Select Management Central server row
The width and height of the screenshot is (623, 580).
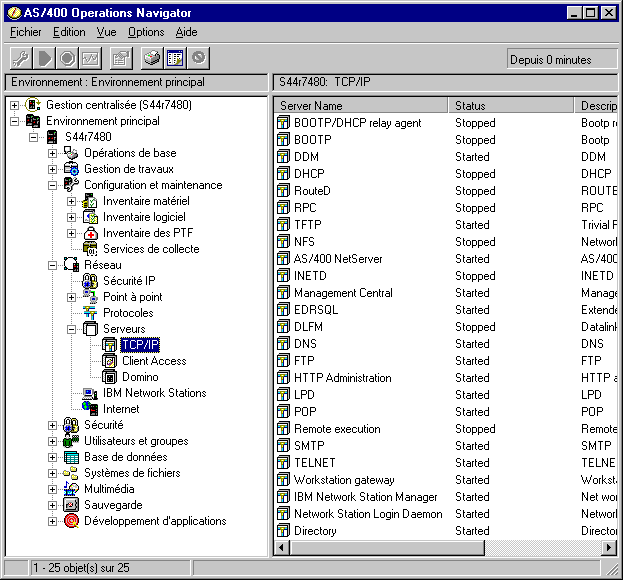pos(343,293)
